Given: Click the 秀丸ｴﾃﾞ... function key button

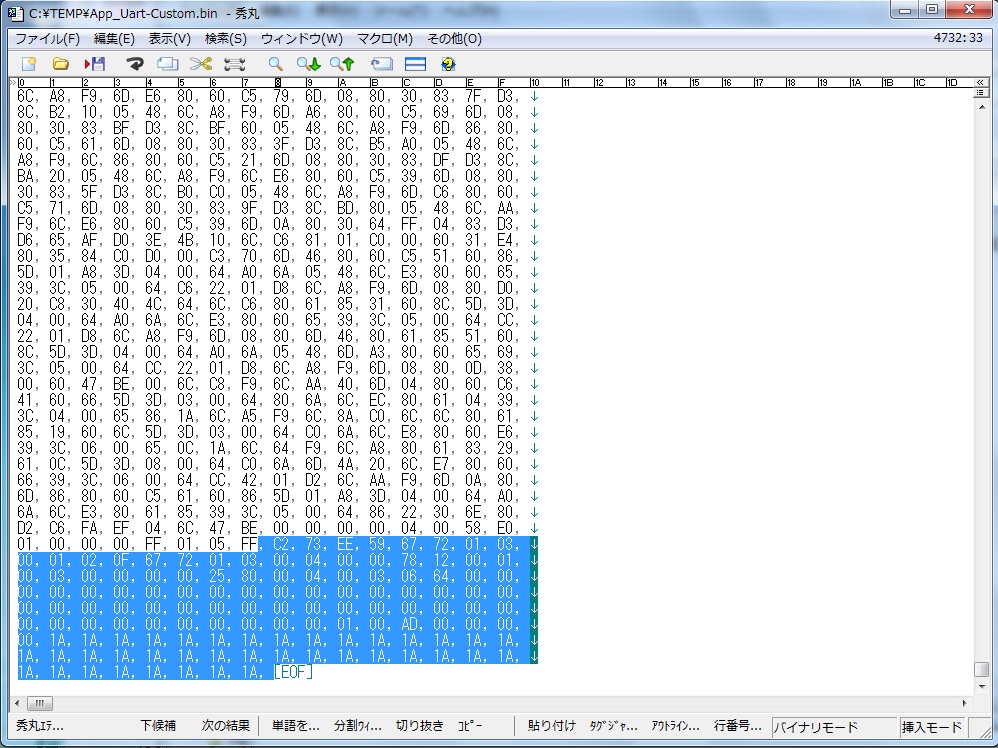Looking at the screenshot, I should [x=39, y=726].
